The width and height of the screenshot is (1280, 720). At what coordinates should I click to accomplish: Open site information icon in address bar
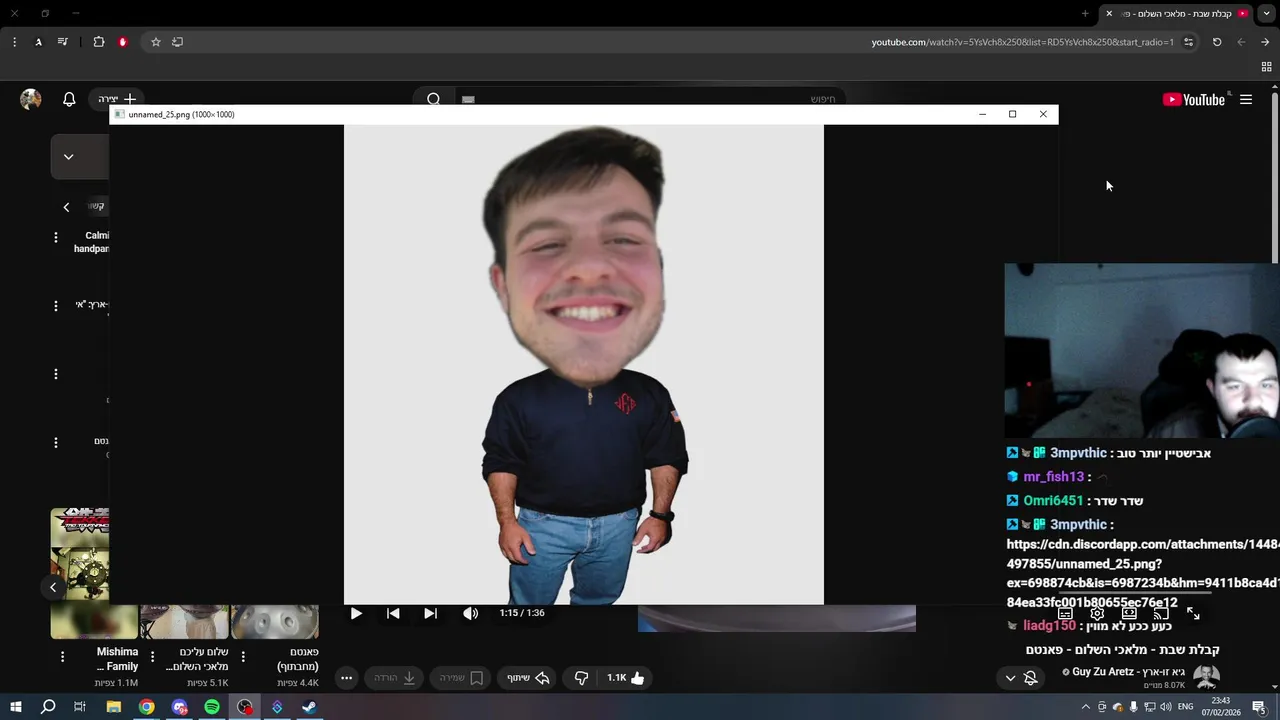1188,42
